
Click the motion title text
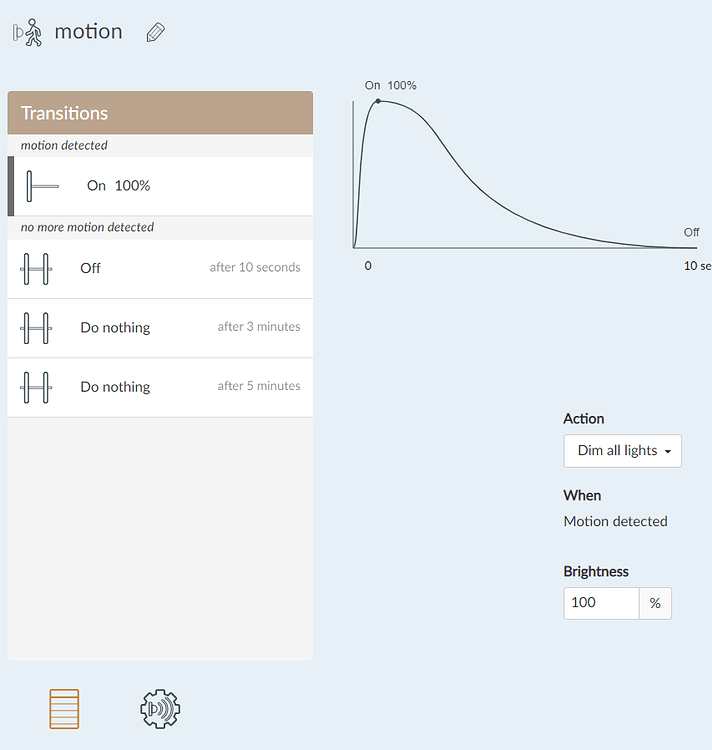[x=88, y=32]
